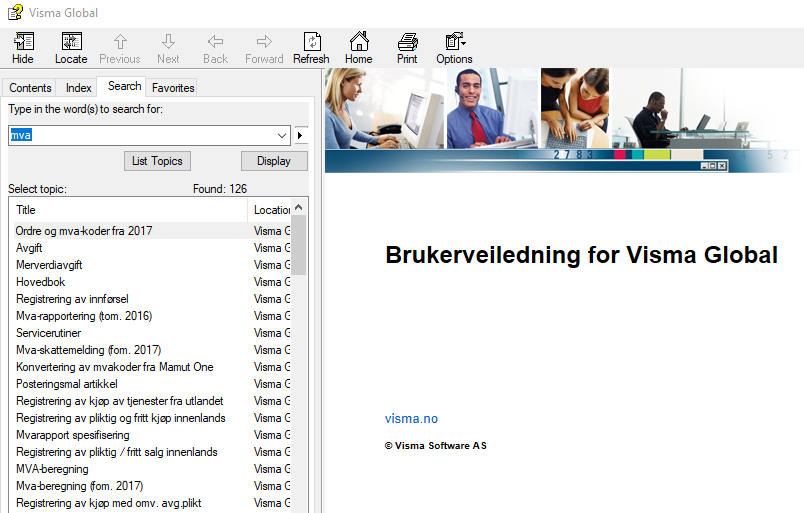
Task: Click the Next arrow icon
Action: (x=168, y=48)
